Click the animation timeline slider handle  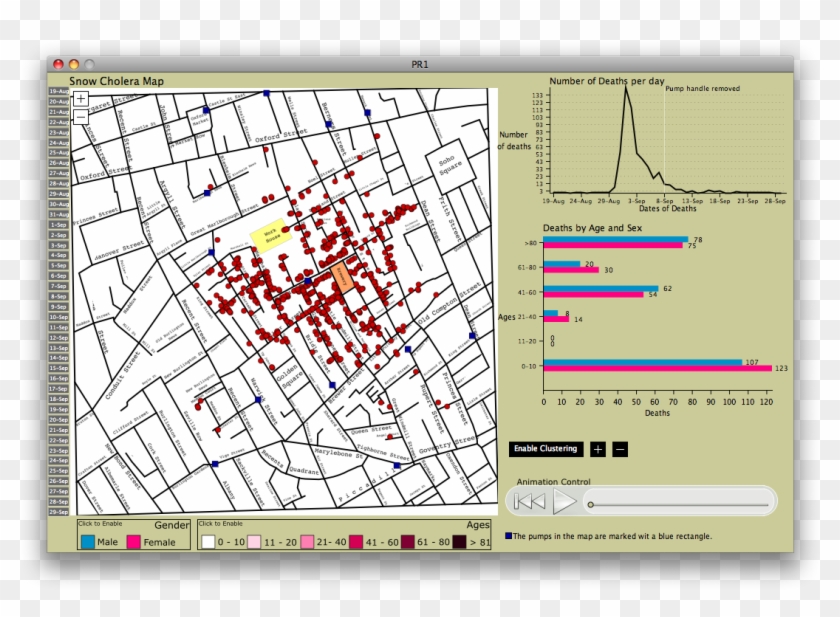click(x=591, y=504)
